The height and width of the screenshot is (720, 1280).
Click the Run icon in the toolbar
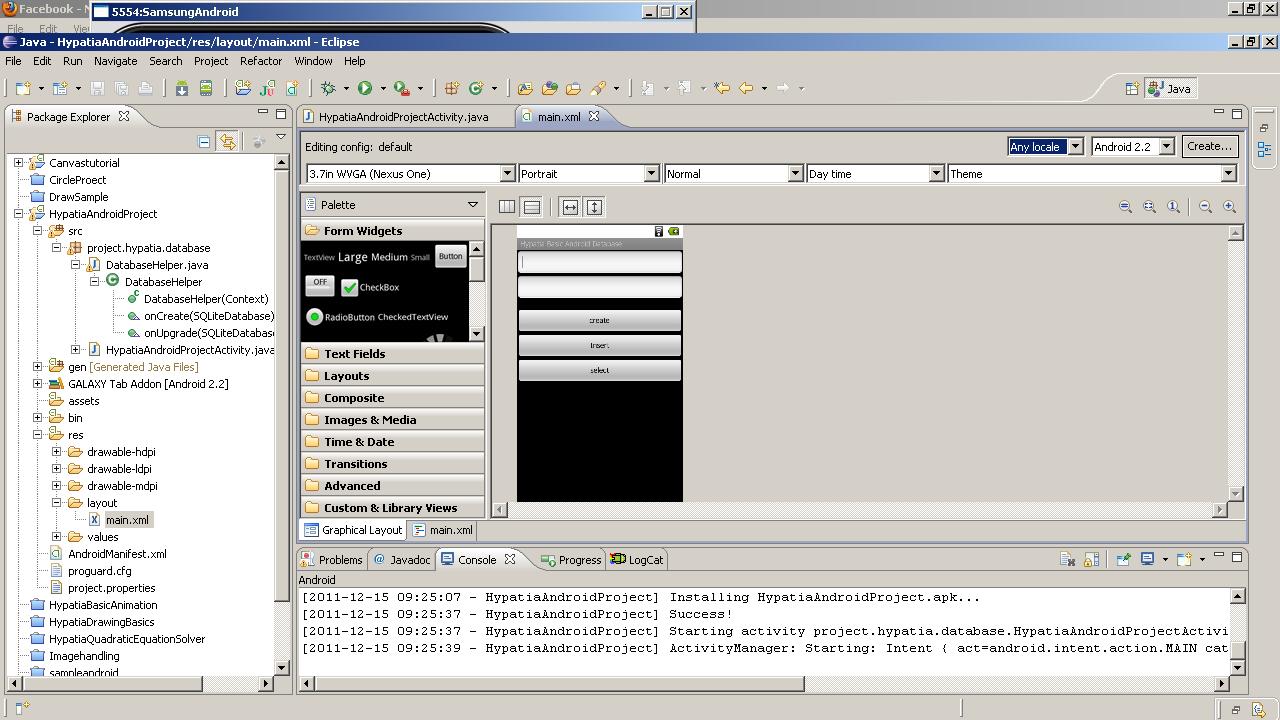363,89
